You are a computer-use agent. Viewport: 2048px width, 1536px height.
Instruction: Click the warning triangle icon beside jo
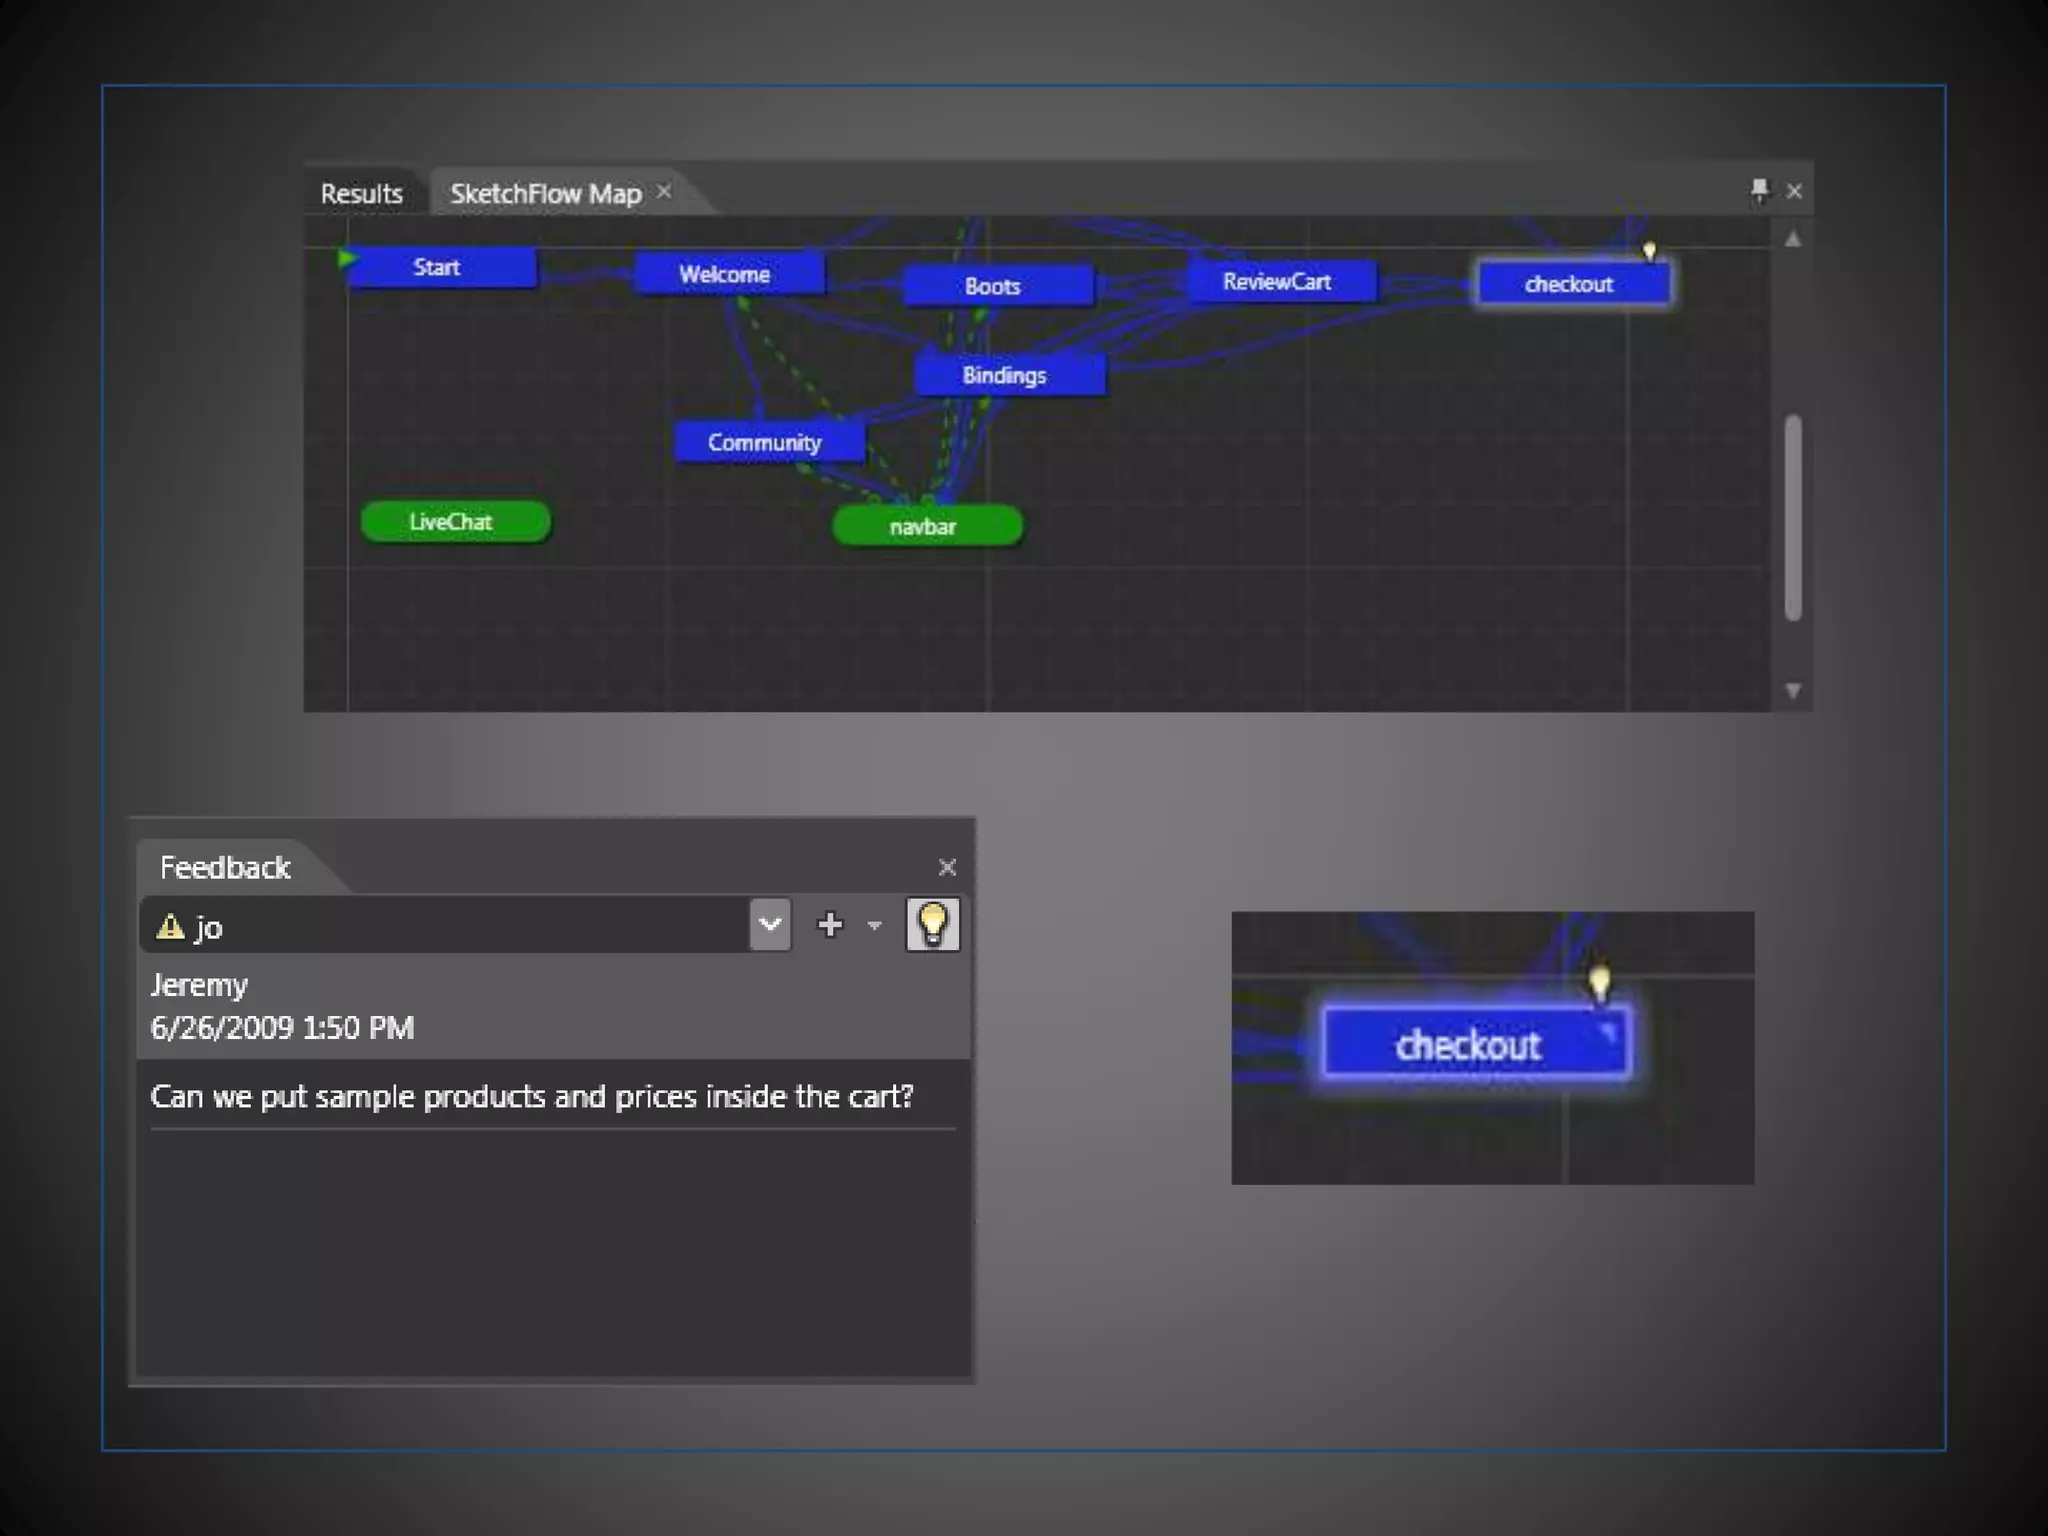click(x=171, y=927)
